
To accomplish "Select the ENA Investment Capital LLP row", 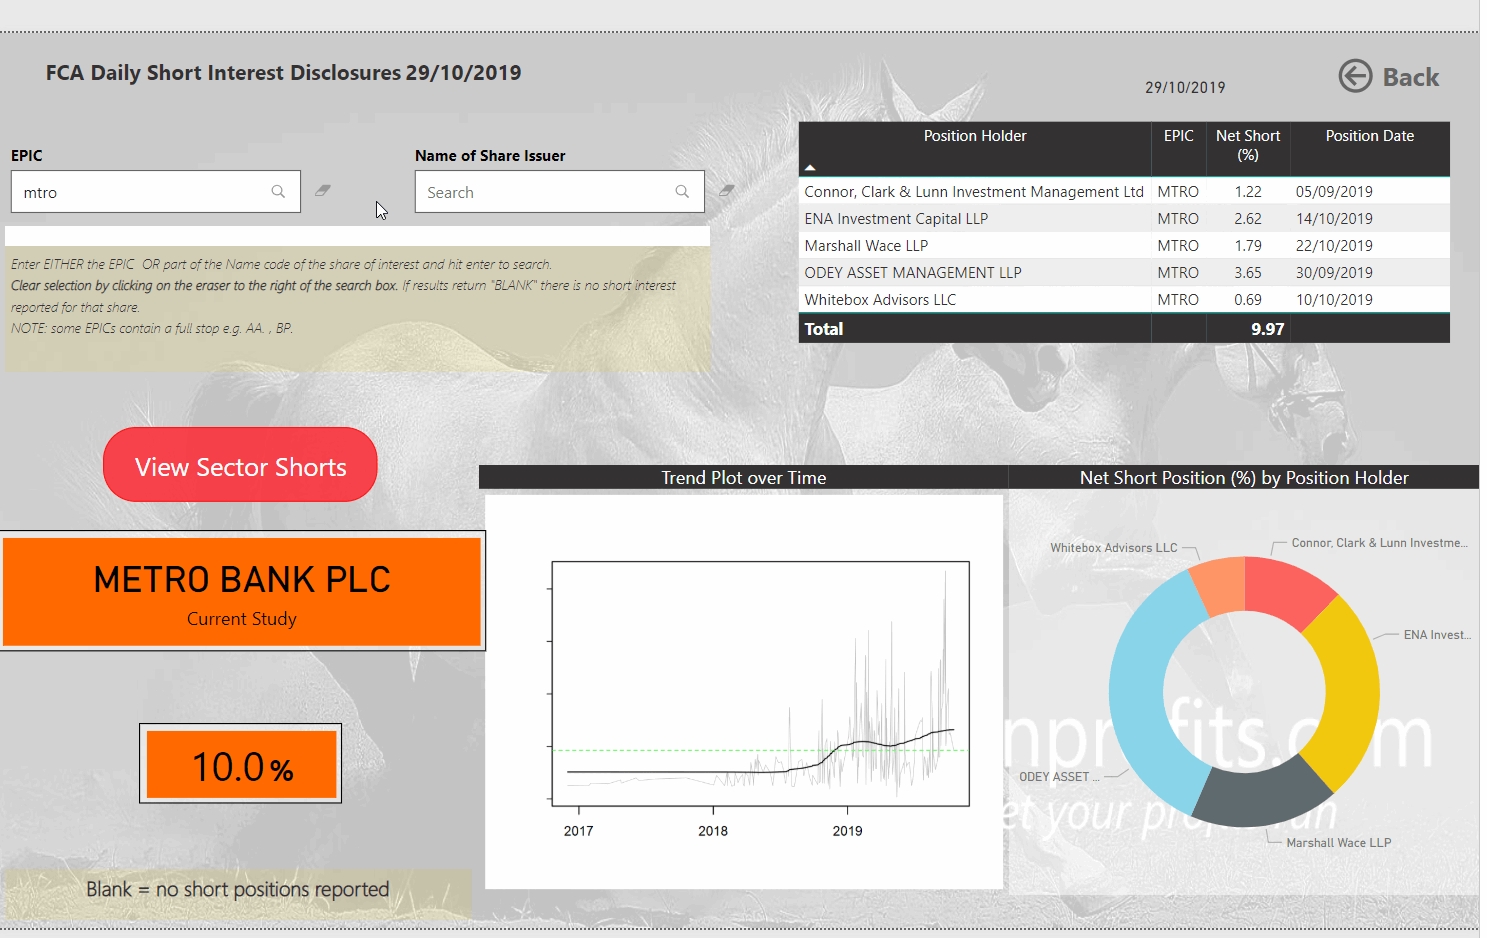I will coord(895,218).
